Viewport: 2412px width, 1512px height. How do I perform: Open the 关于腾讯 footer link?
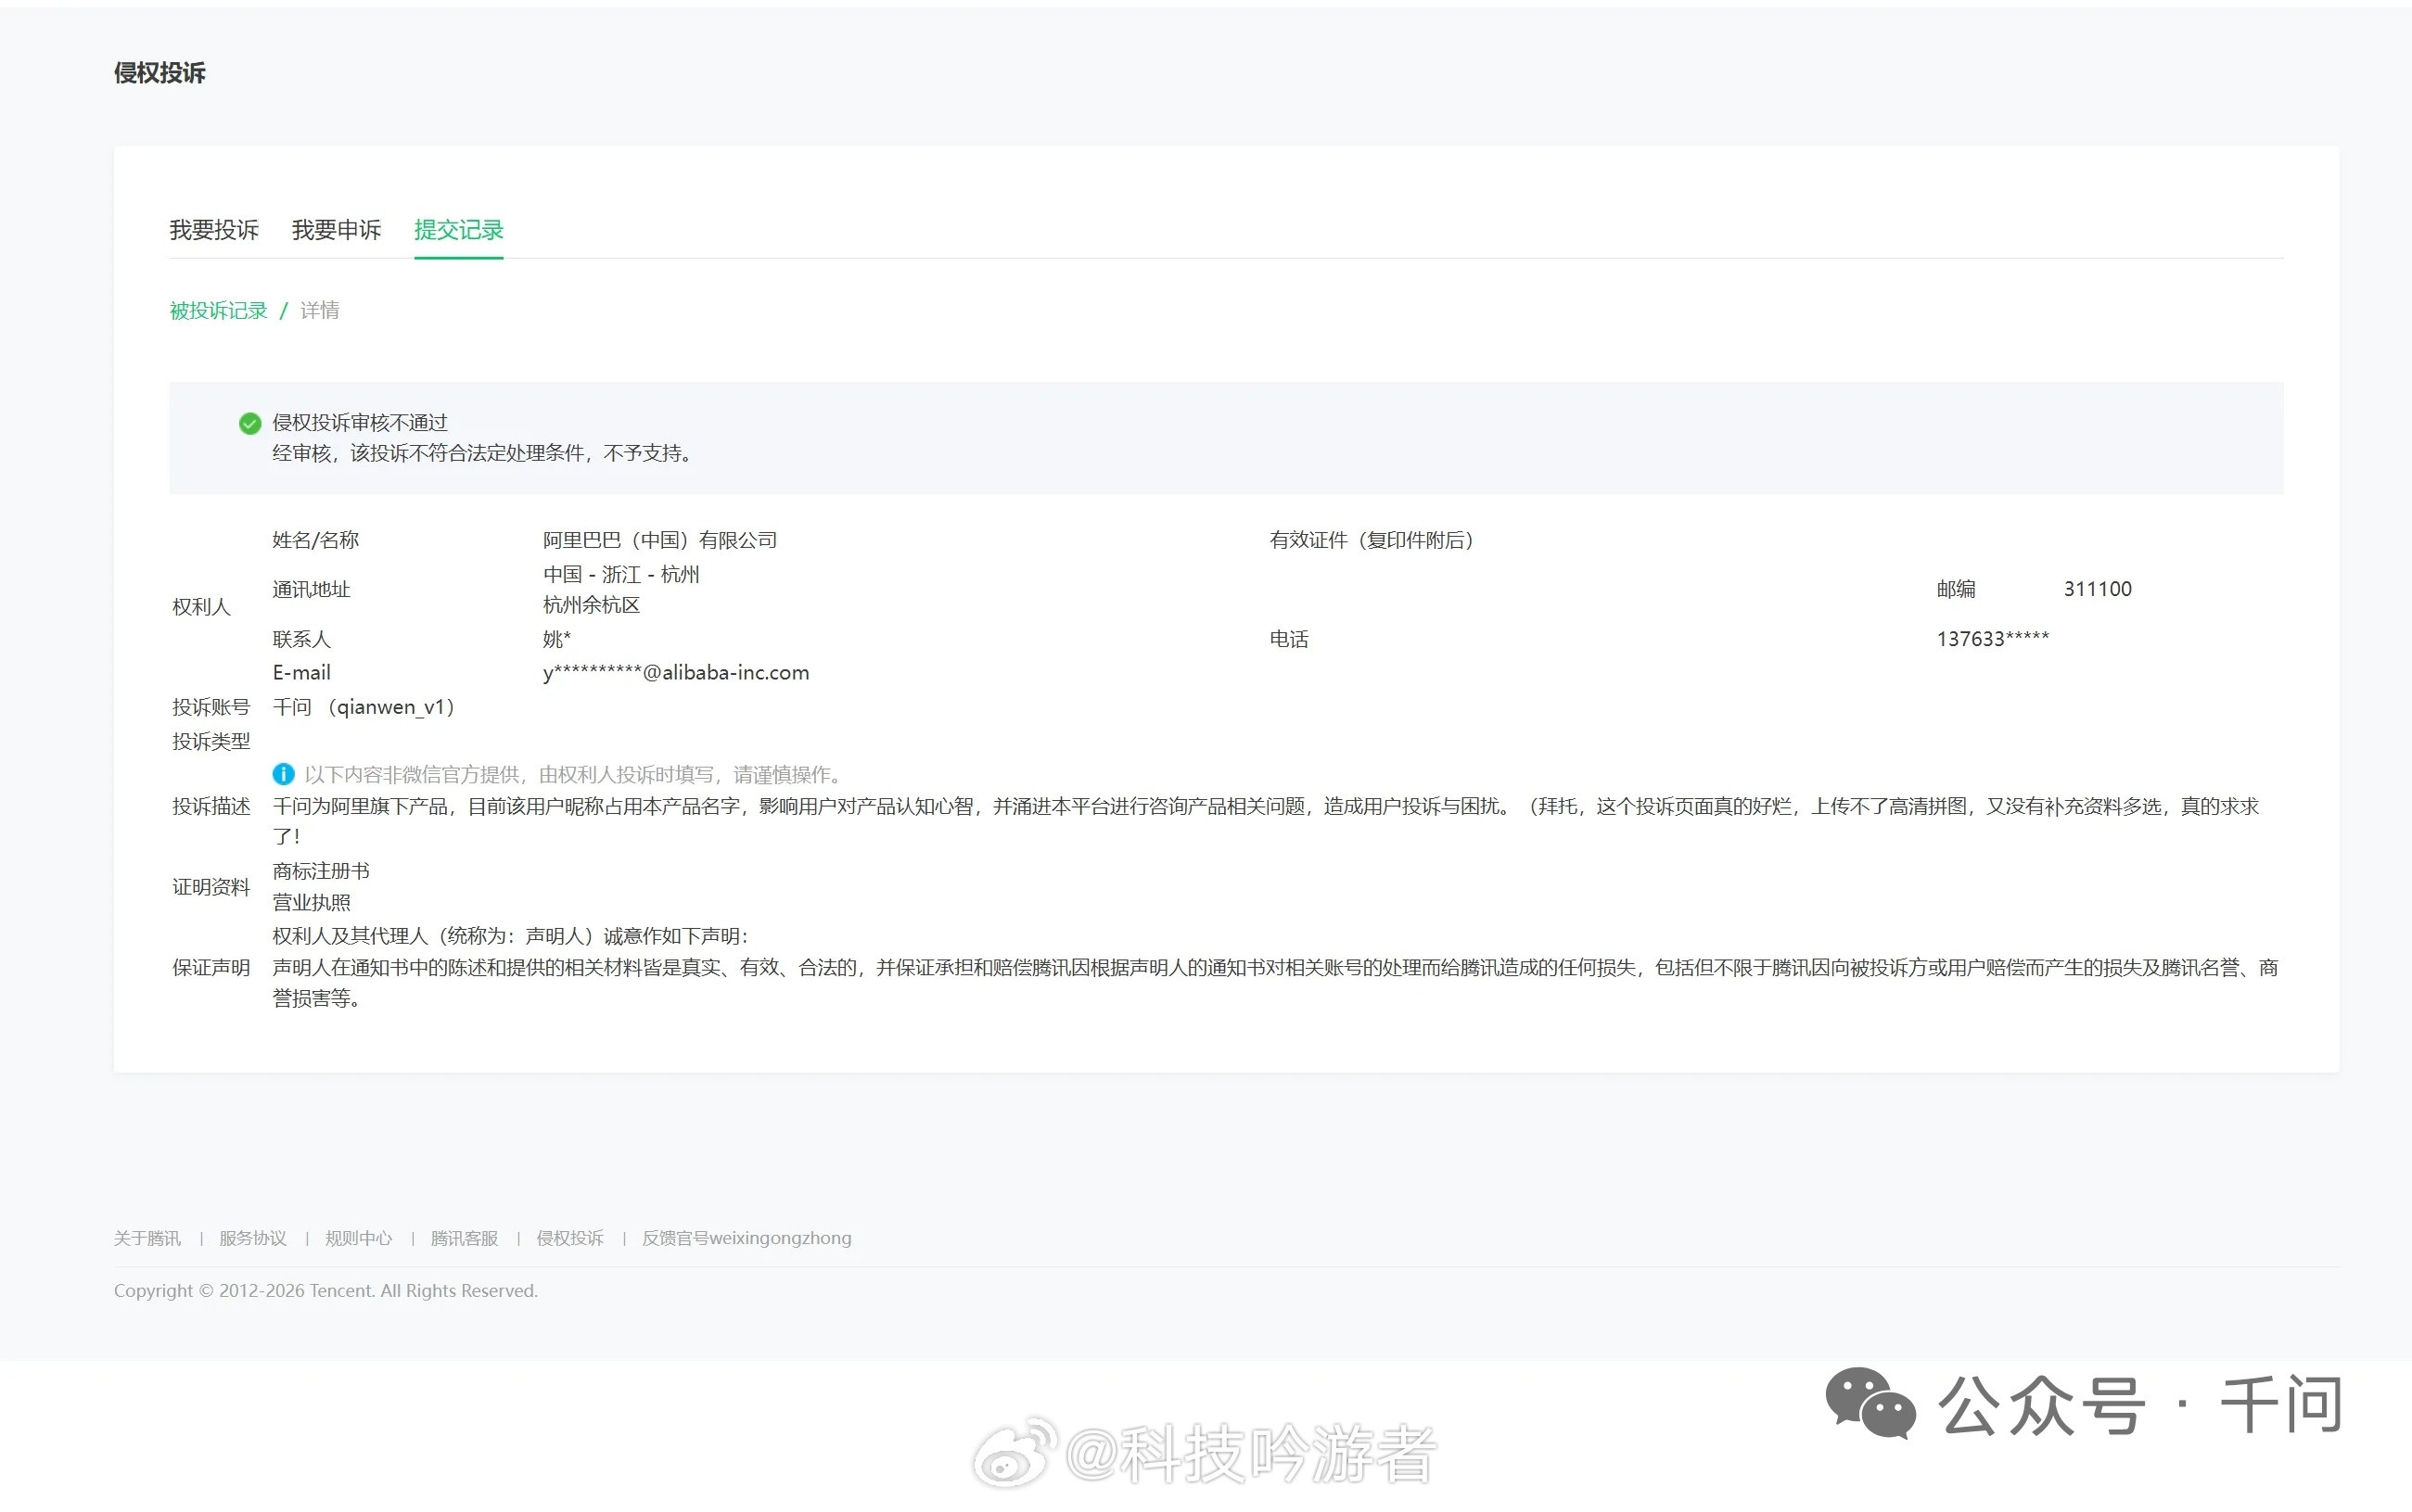[x=148, y=1237]
